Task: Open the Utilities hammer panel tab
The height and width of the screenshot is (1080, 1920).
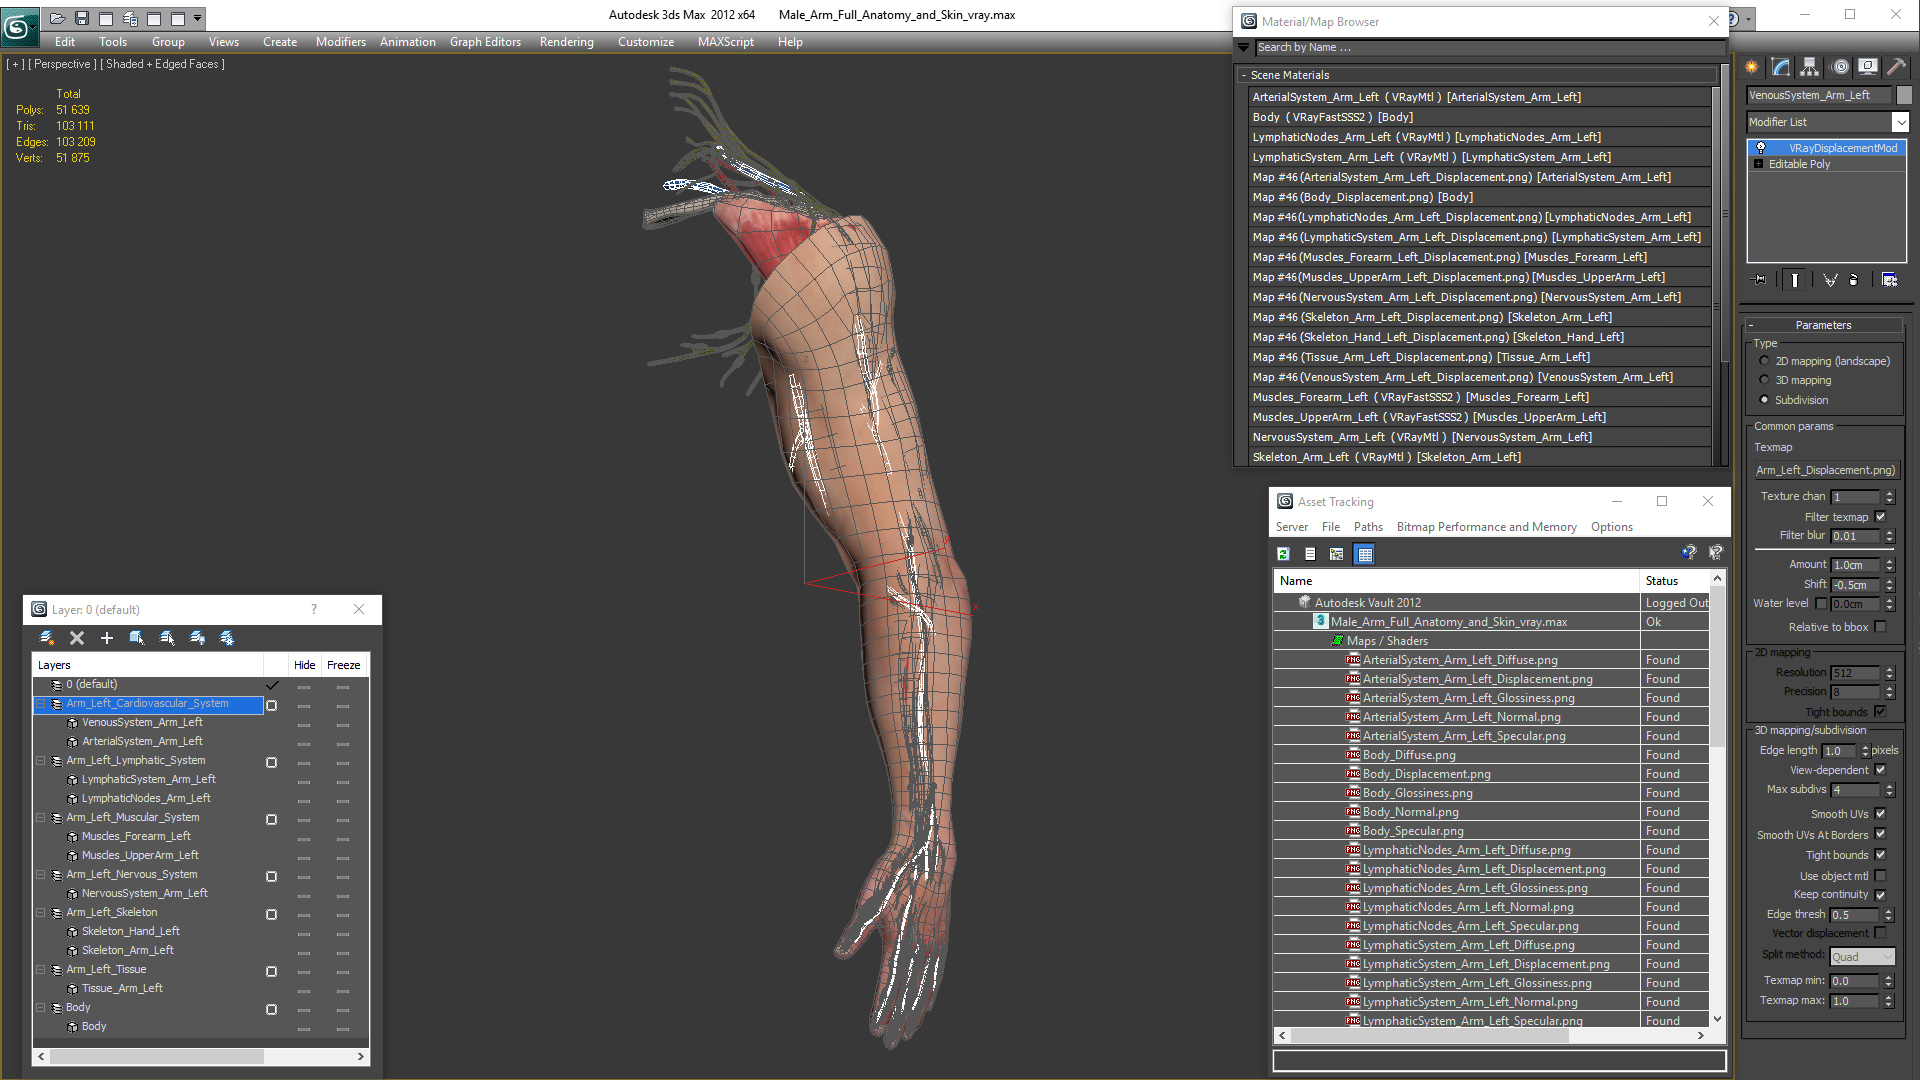Action: [x=1897, y=67]
